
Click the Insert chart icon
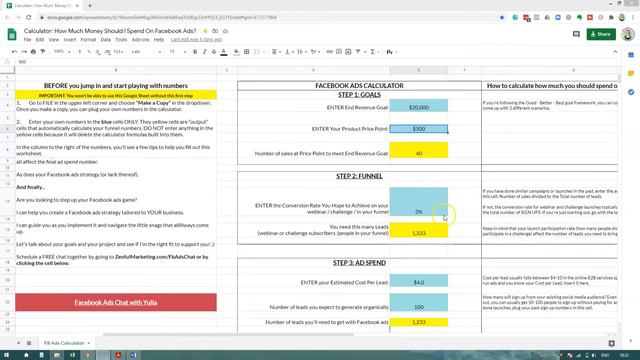(348, 52)
